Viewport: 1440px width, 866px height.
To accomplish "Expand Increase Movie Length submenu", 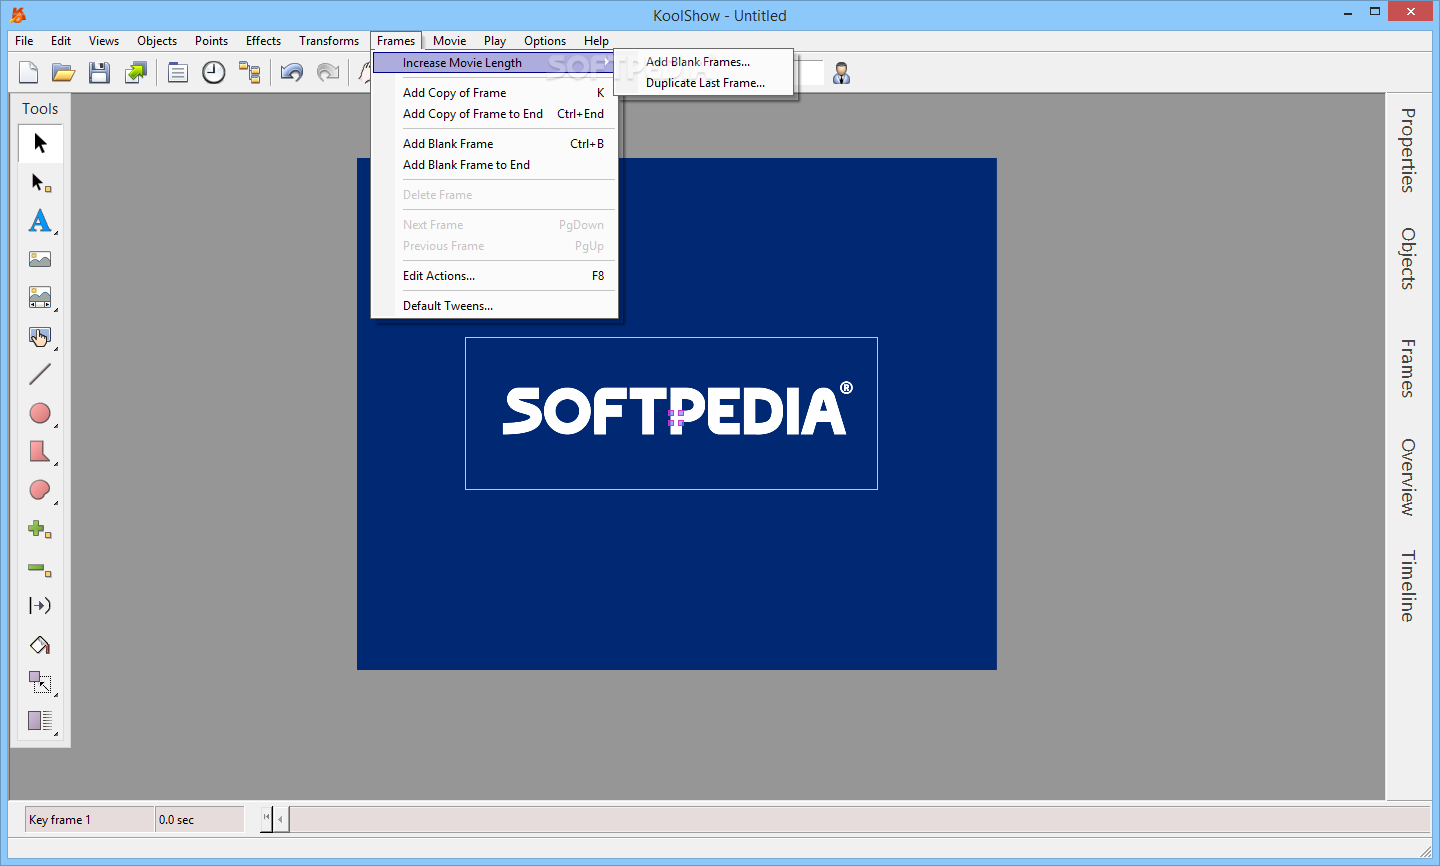I will [x=494, y=63].
